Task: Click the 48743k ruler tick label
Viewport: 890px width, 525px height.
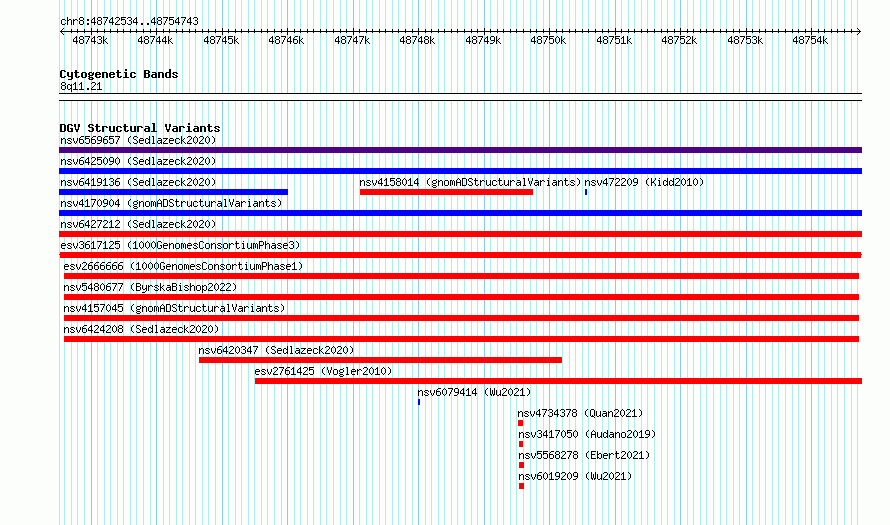Action: tap(90, 40)
